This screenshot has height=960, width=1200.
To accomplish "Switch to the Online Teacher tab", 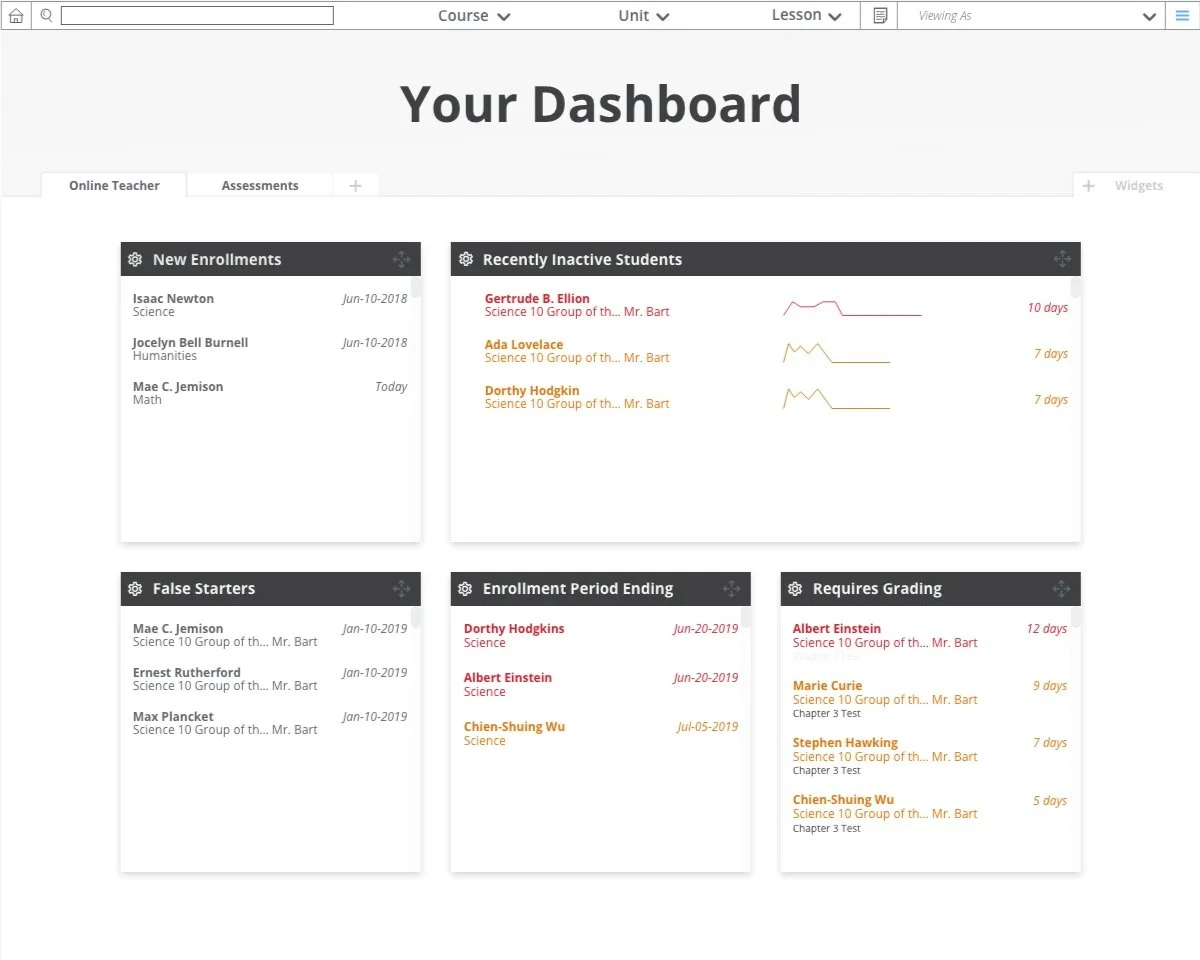I will click(x=114, y=186).
